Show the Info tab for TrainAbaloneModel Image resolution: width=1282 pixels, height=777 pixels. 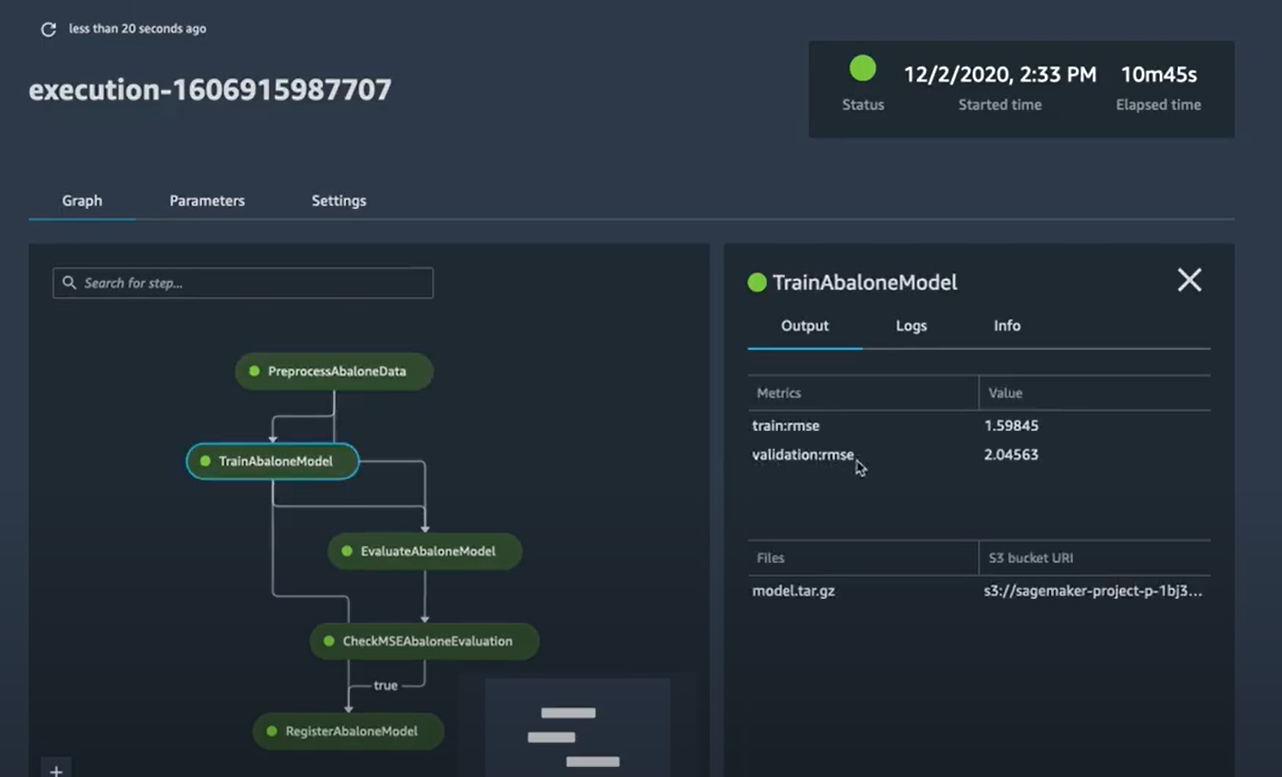click(x=1007, y=326)
